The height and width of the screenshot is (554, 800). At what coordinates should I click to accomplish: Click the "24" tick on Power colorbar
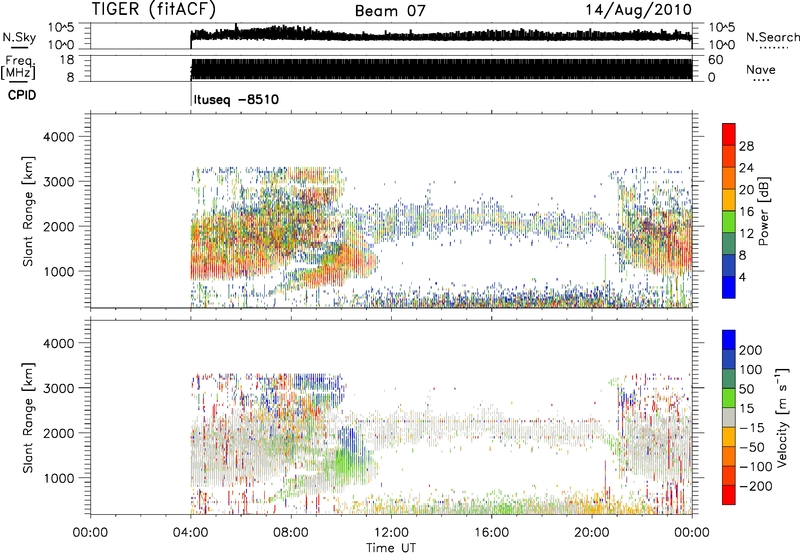[x=746, y=168]
